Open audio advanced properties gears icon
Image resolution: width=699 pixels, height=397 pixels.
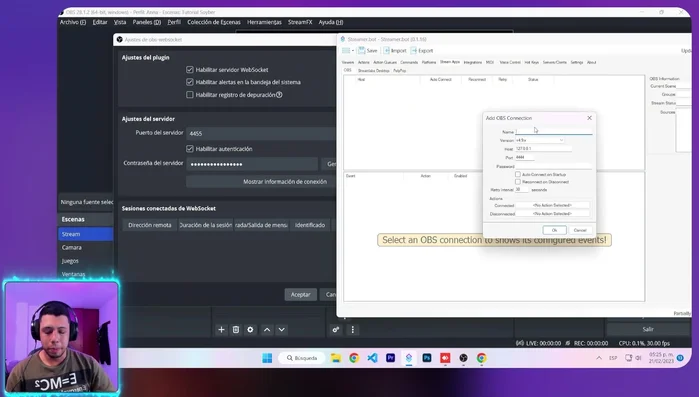pos(336,330)
